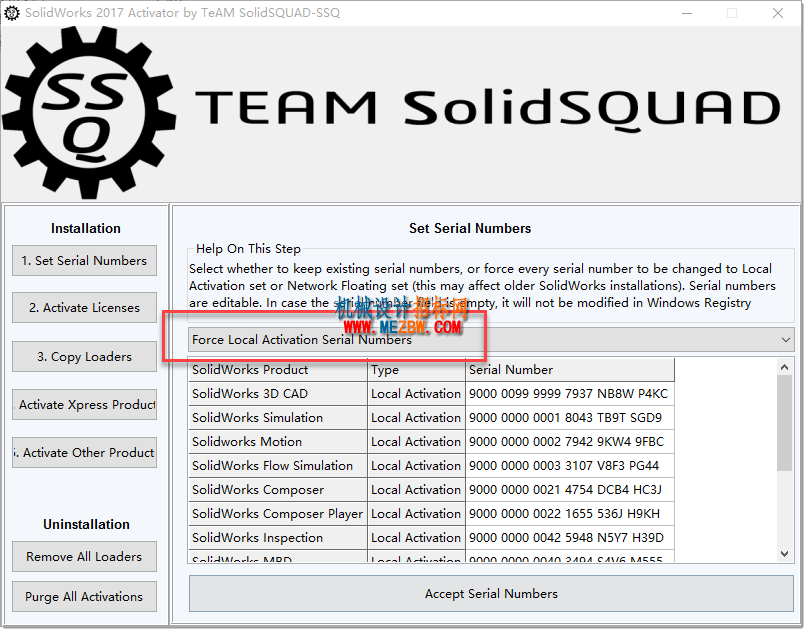The width and height of the screenshot is (807, 632).
Task: Click the table scrollbar up arrow
Action: tap(784, 367)
